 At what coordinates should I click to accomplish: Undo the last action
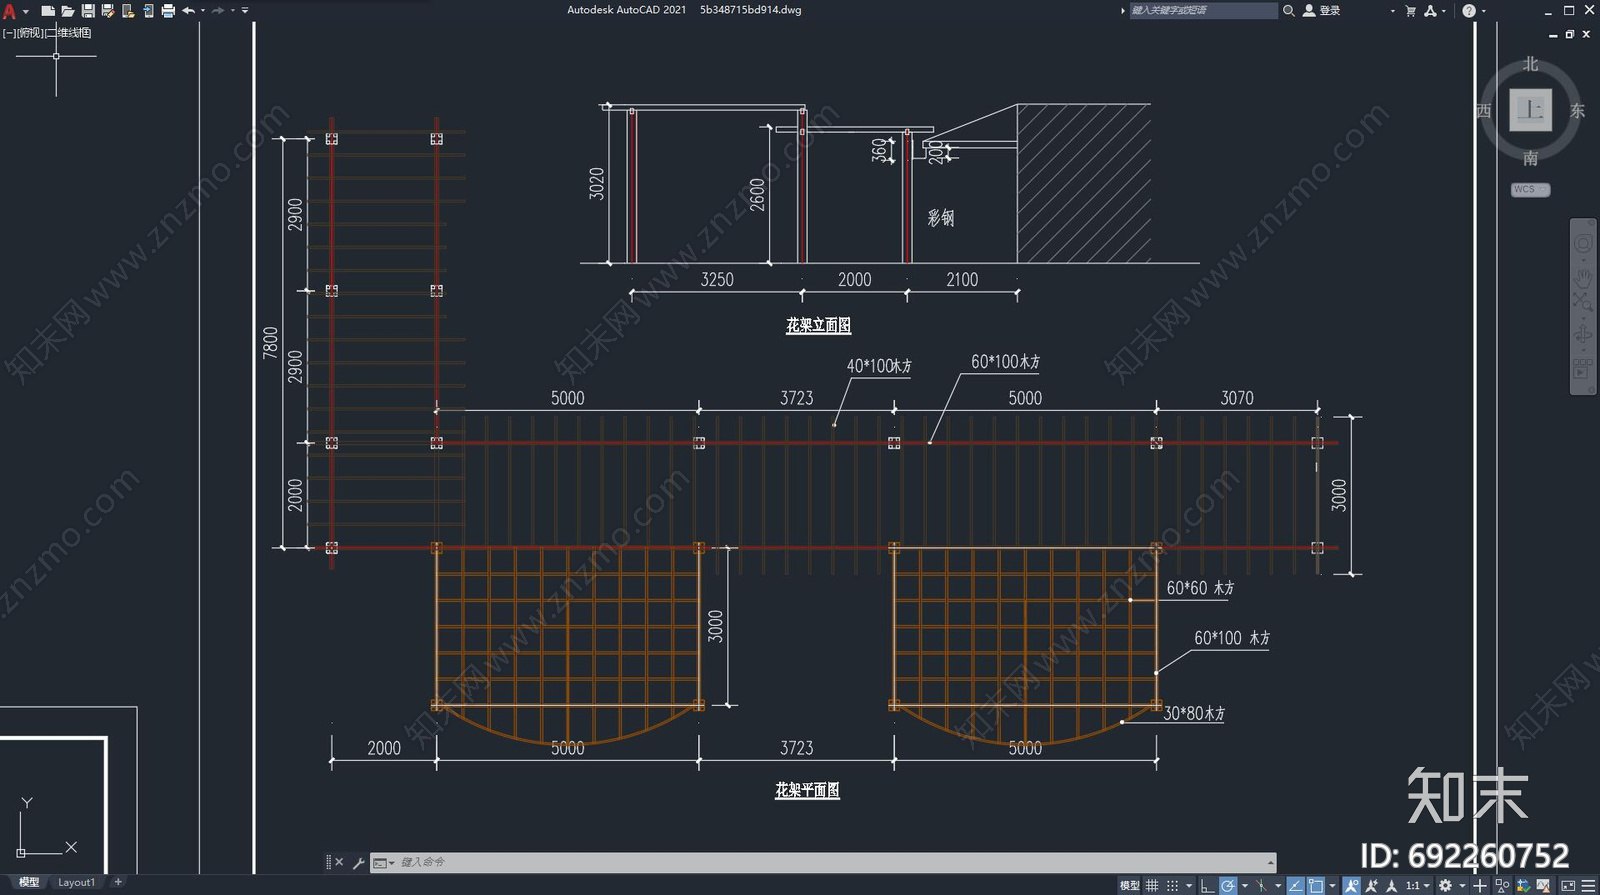188,11
